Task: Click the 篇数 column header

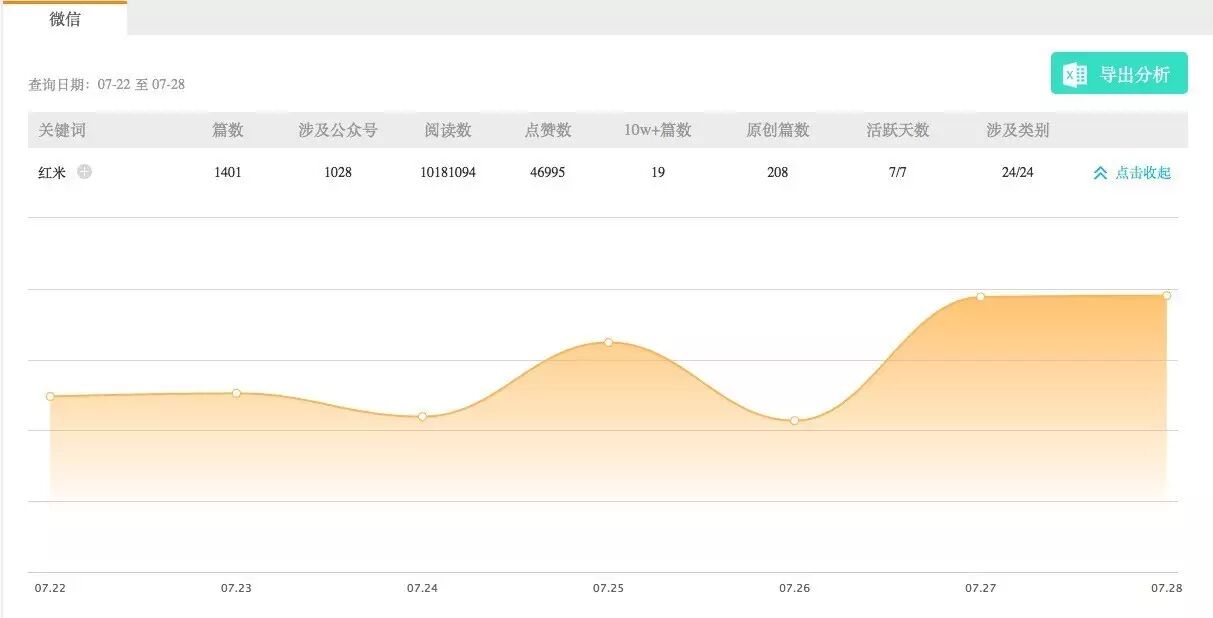Action: pyautogui.click(x=227, y=130)
